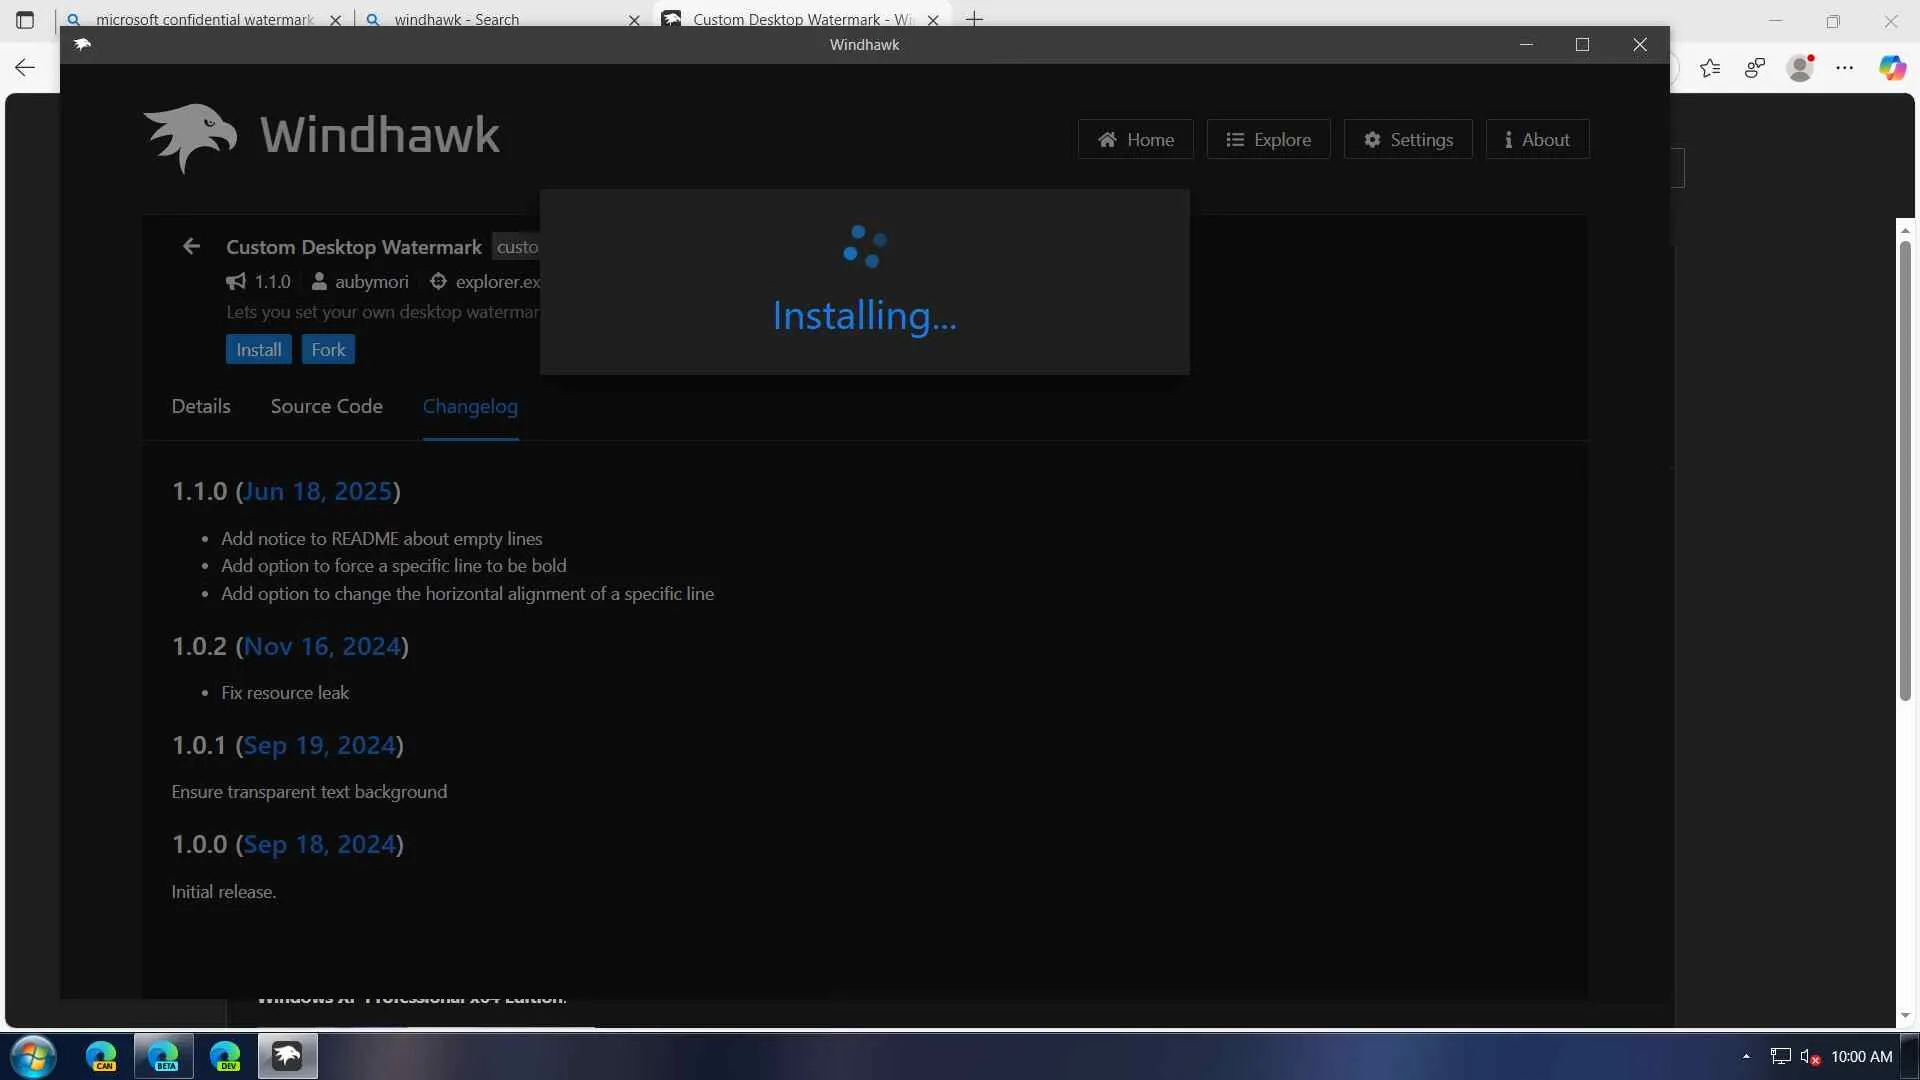Switch to the Source Code tab
This screenshot has height=1080, width=1920.
pyautogui.click(x=326, y=406)
